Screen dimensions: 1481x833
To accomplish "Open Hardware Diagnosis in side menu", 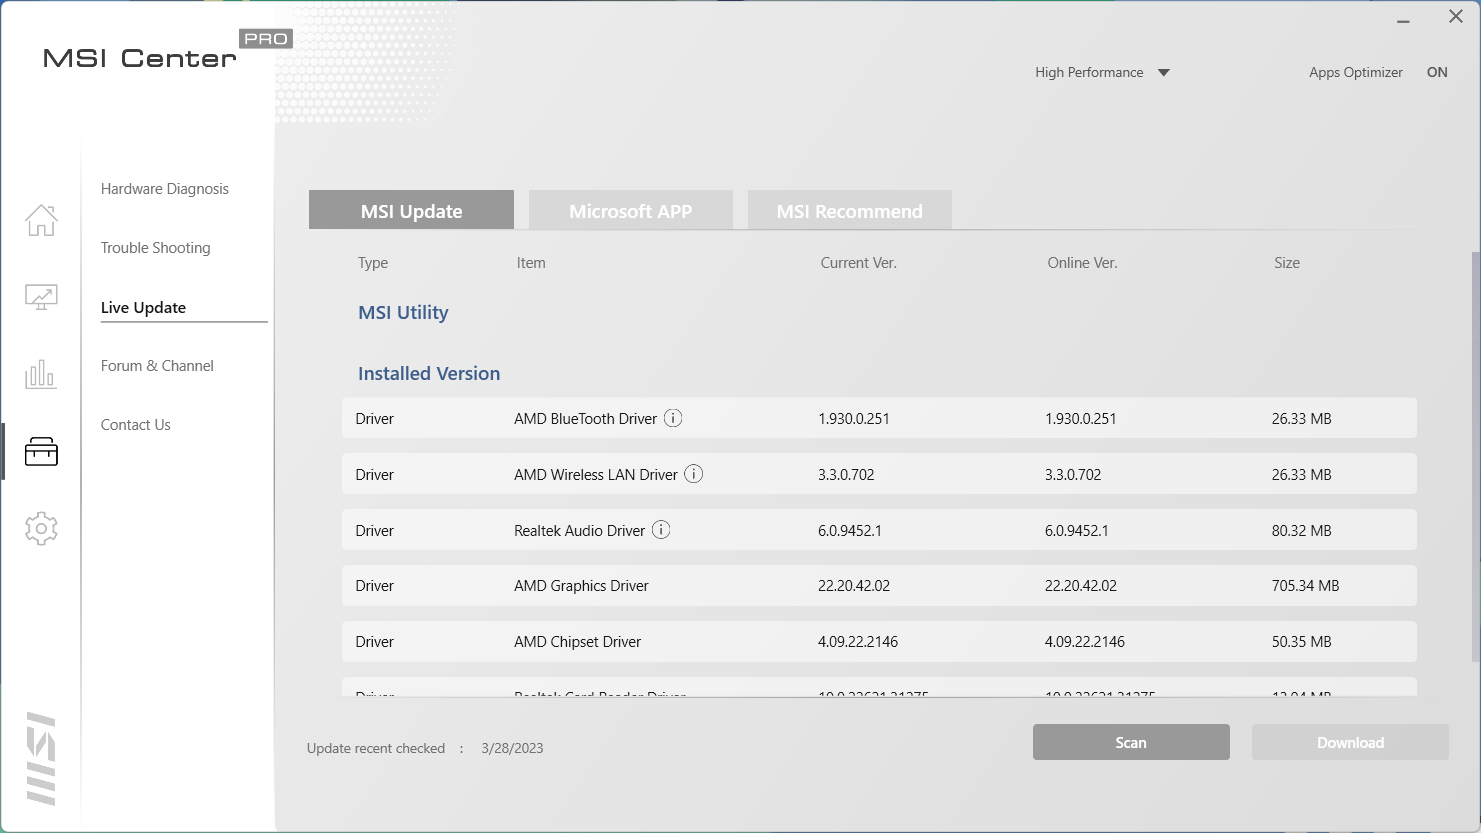I will [165, 189].
